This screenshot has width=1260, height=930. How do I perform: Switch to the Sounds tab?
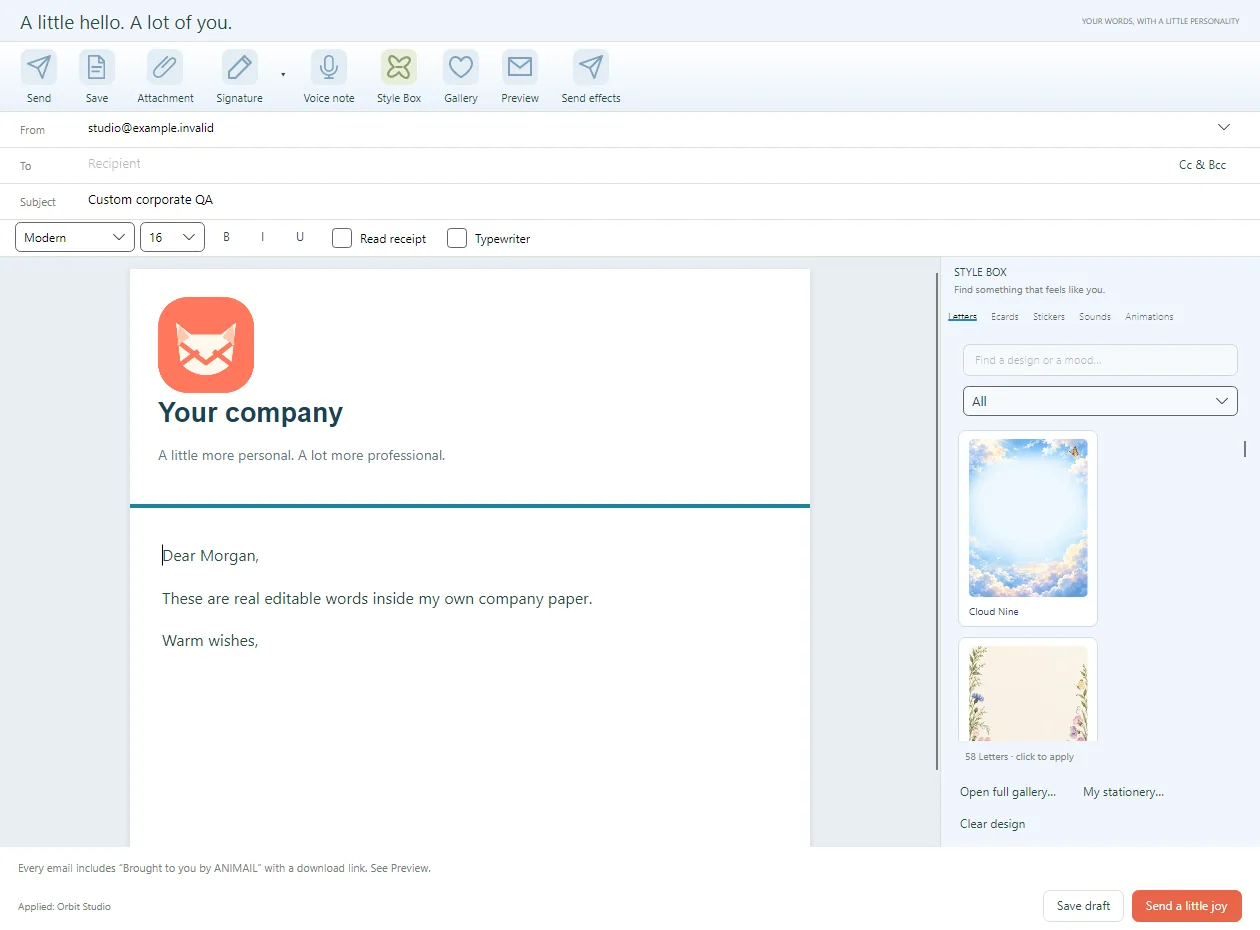click(x=1095, y=317)
